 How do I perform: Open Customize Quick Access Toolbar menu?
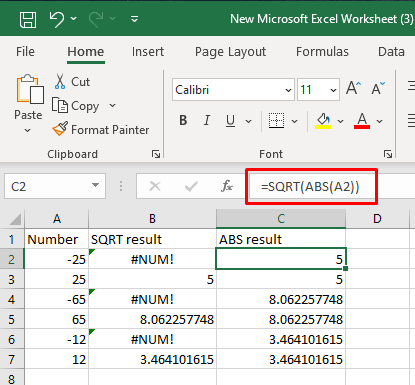[x=134, y=19]
